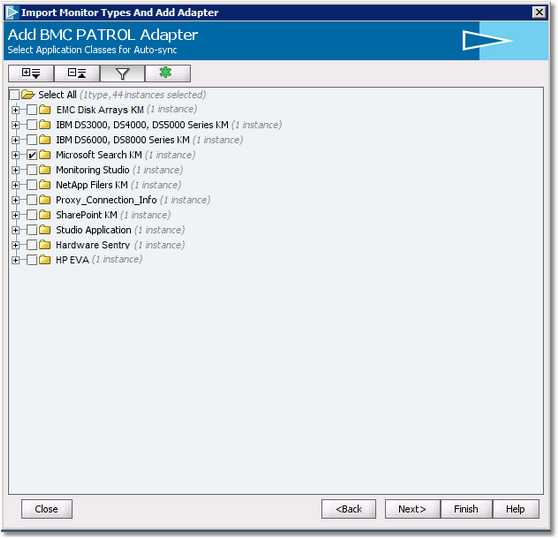Check the EMC Disk Arrays KM checkbox
The image size is (558, 539).
(x=32, y=110)
